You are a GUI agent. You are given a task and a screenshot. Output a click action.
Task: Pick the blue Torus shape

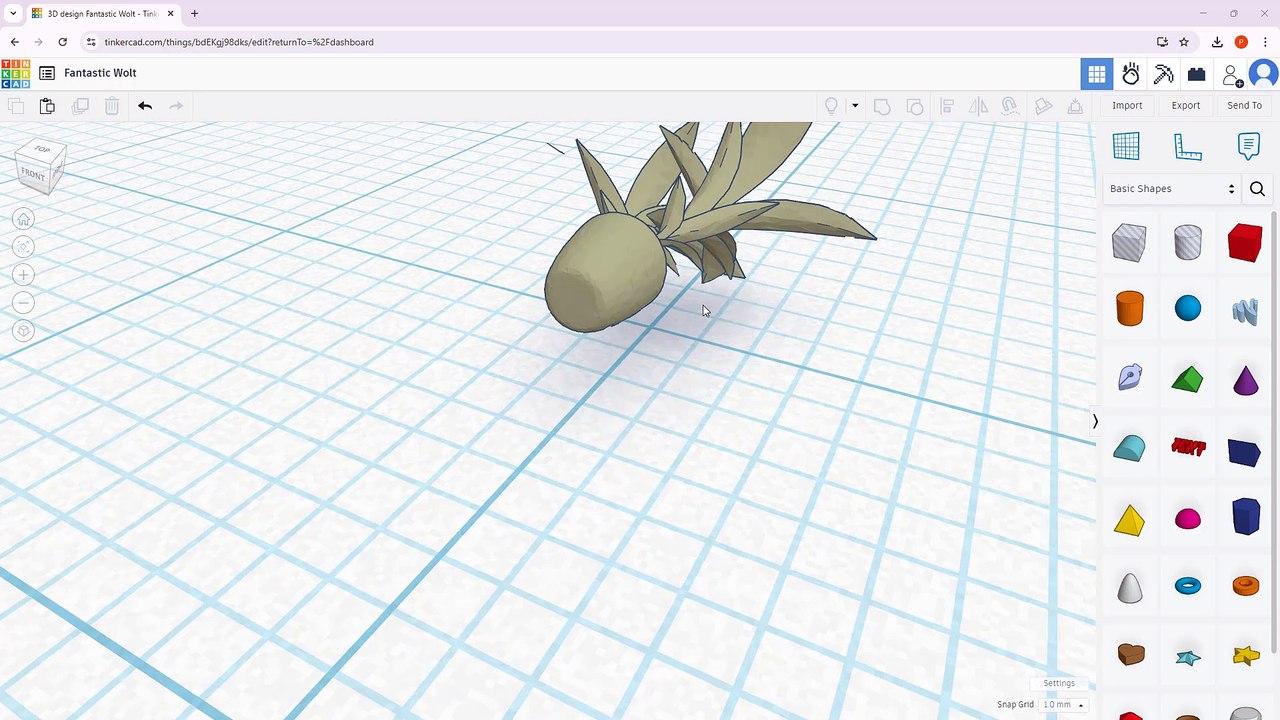pos(1187,586)
